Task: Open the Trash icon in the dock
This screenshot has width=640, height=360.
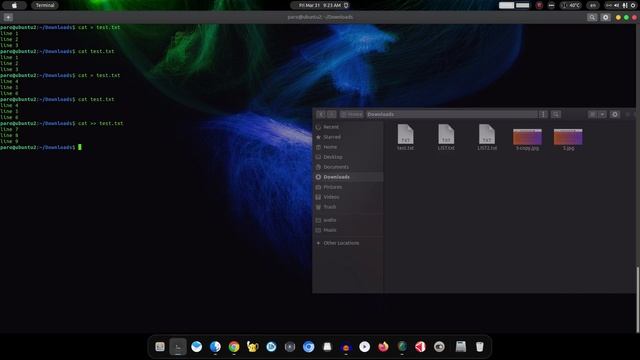Action: coord(480,347)
